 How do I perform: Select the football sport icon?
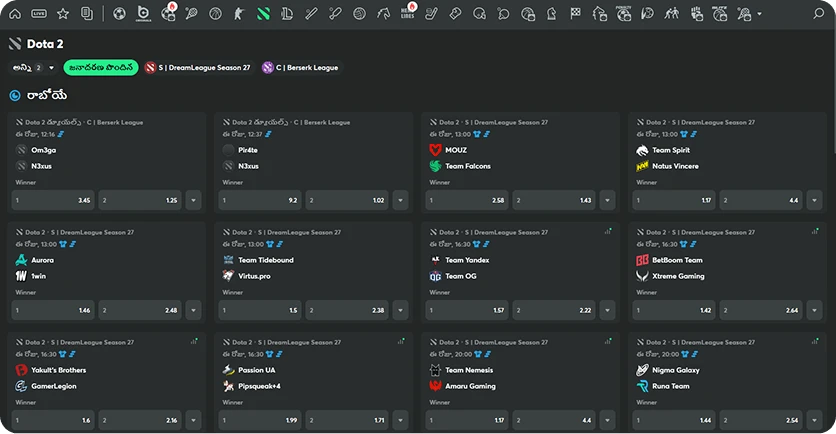pyautogui.click(x=120, y=14)
